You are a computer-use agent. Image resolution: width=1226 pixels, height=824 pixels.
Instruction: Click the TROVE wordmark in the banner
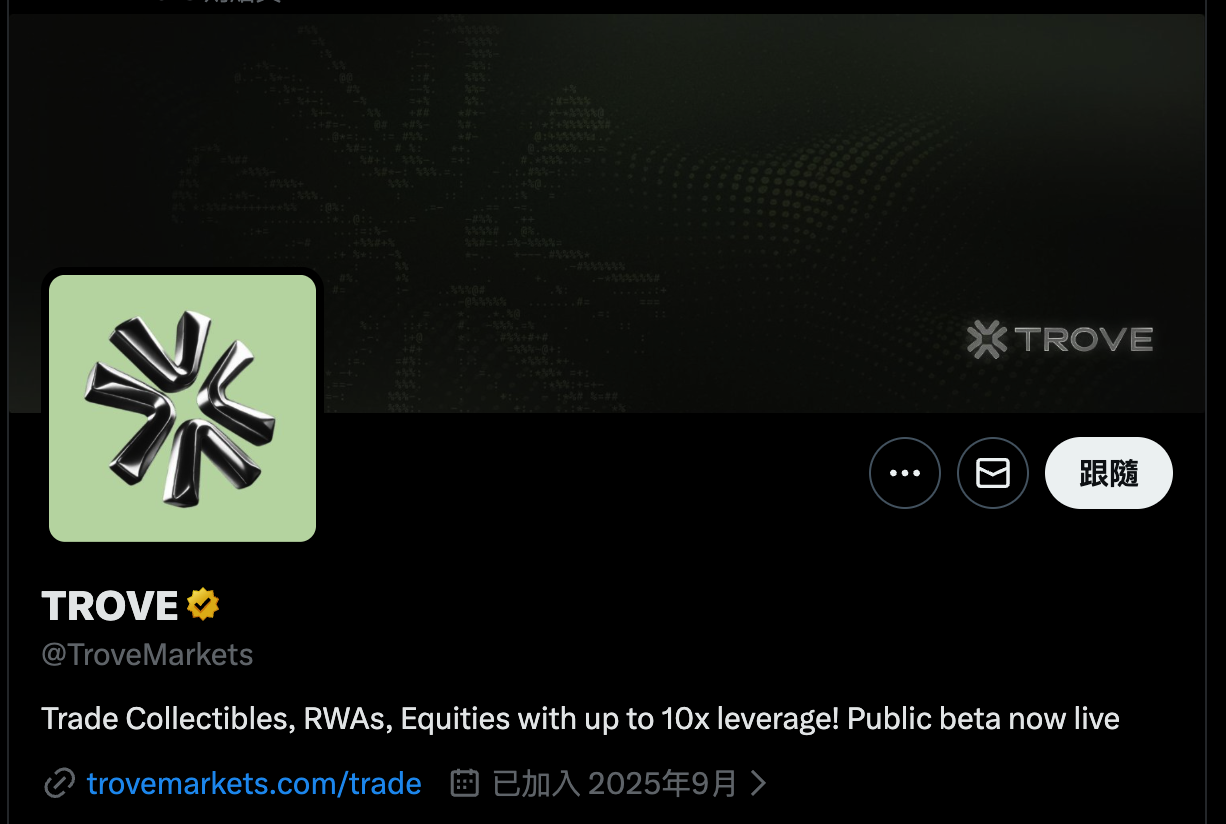pyautogui.click(x=1084, y=340)
